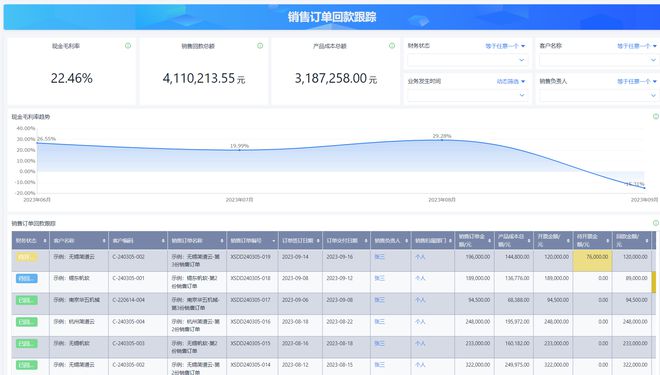Click 个人 link in row XSDD240305-016
Image resolution: width=660 pixels, height=375 pixels.
(420, 322)
